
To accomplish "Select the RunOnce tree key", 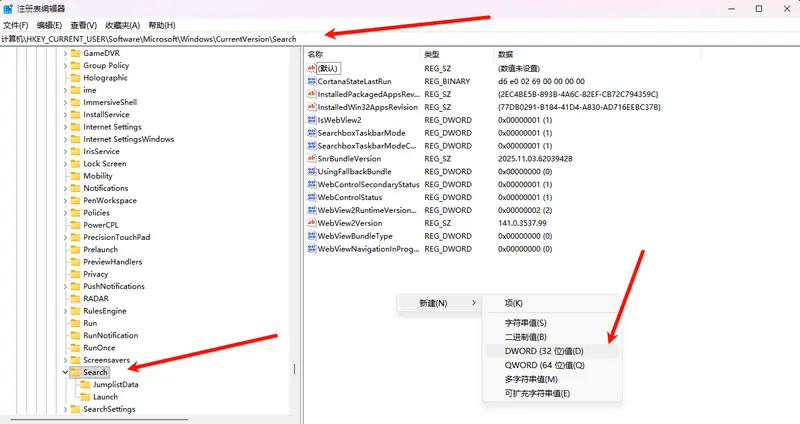I will [x=99, y=347].
